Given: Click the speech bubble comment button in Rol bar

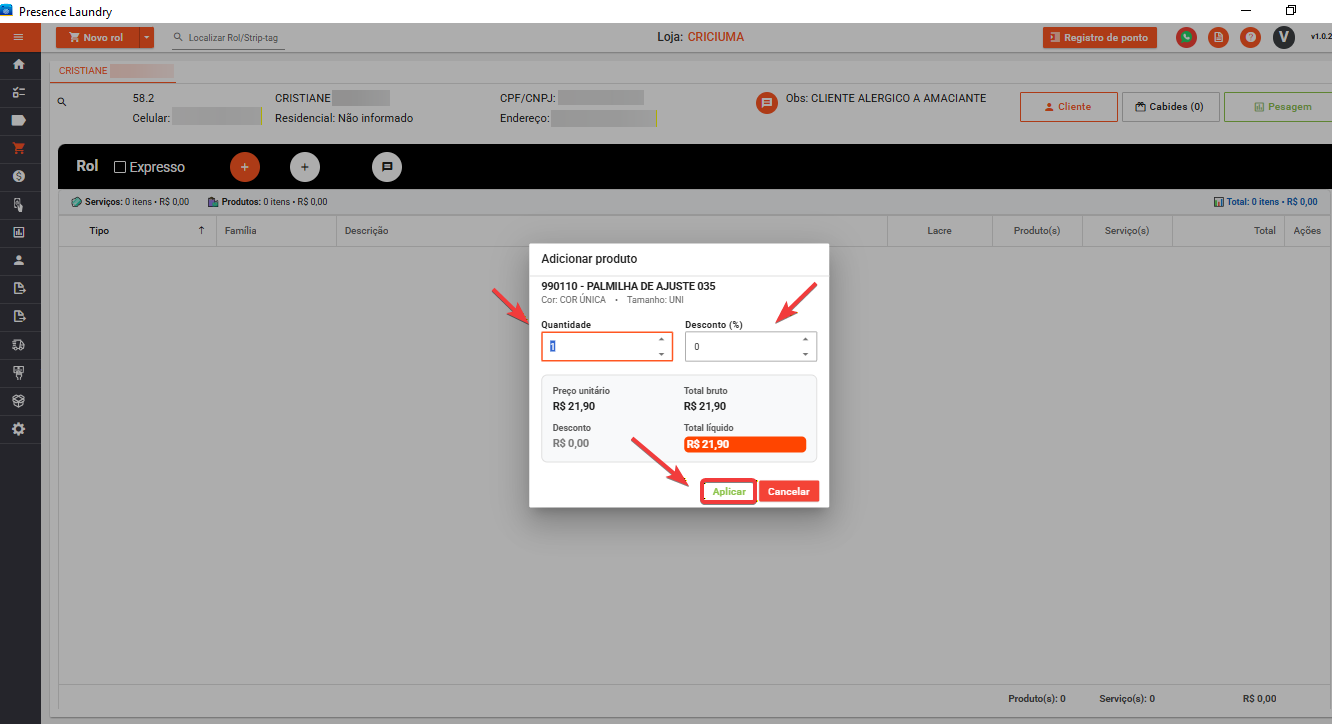Looking at the screenshot, I should 387,167.
